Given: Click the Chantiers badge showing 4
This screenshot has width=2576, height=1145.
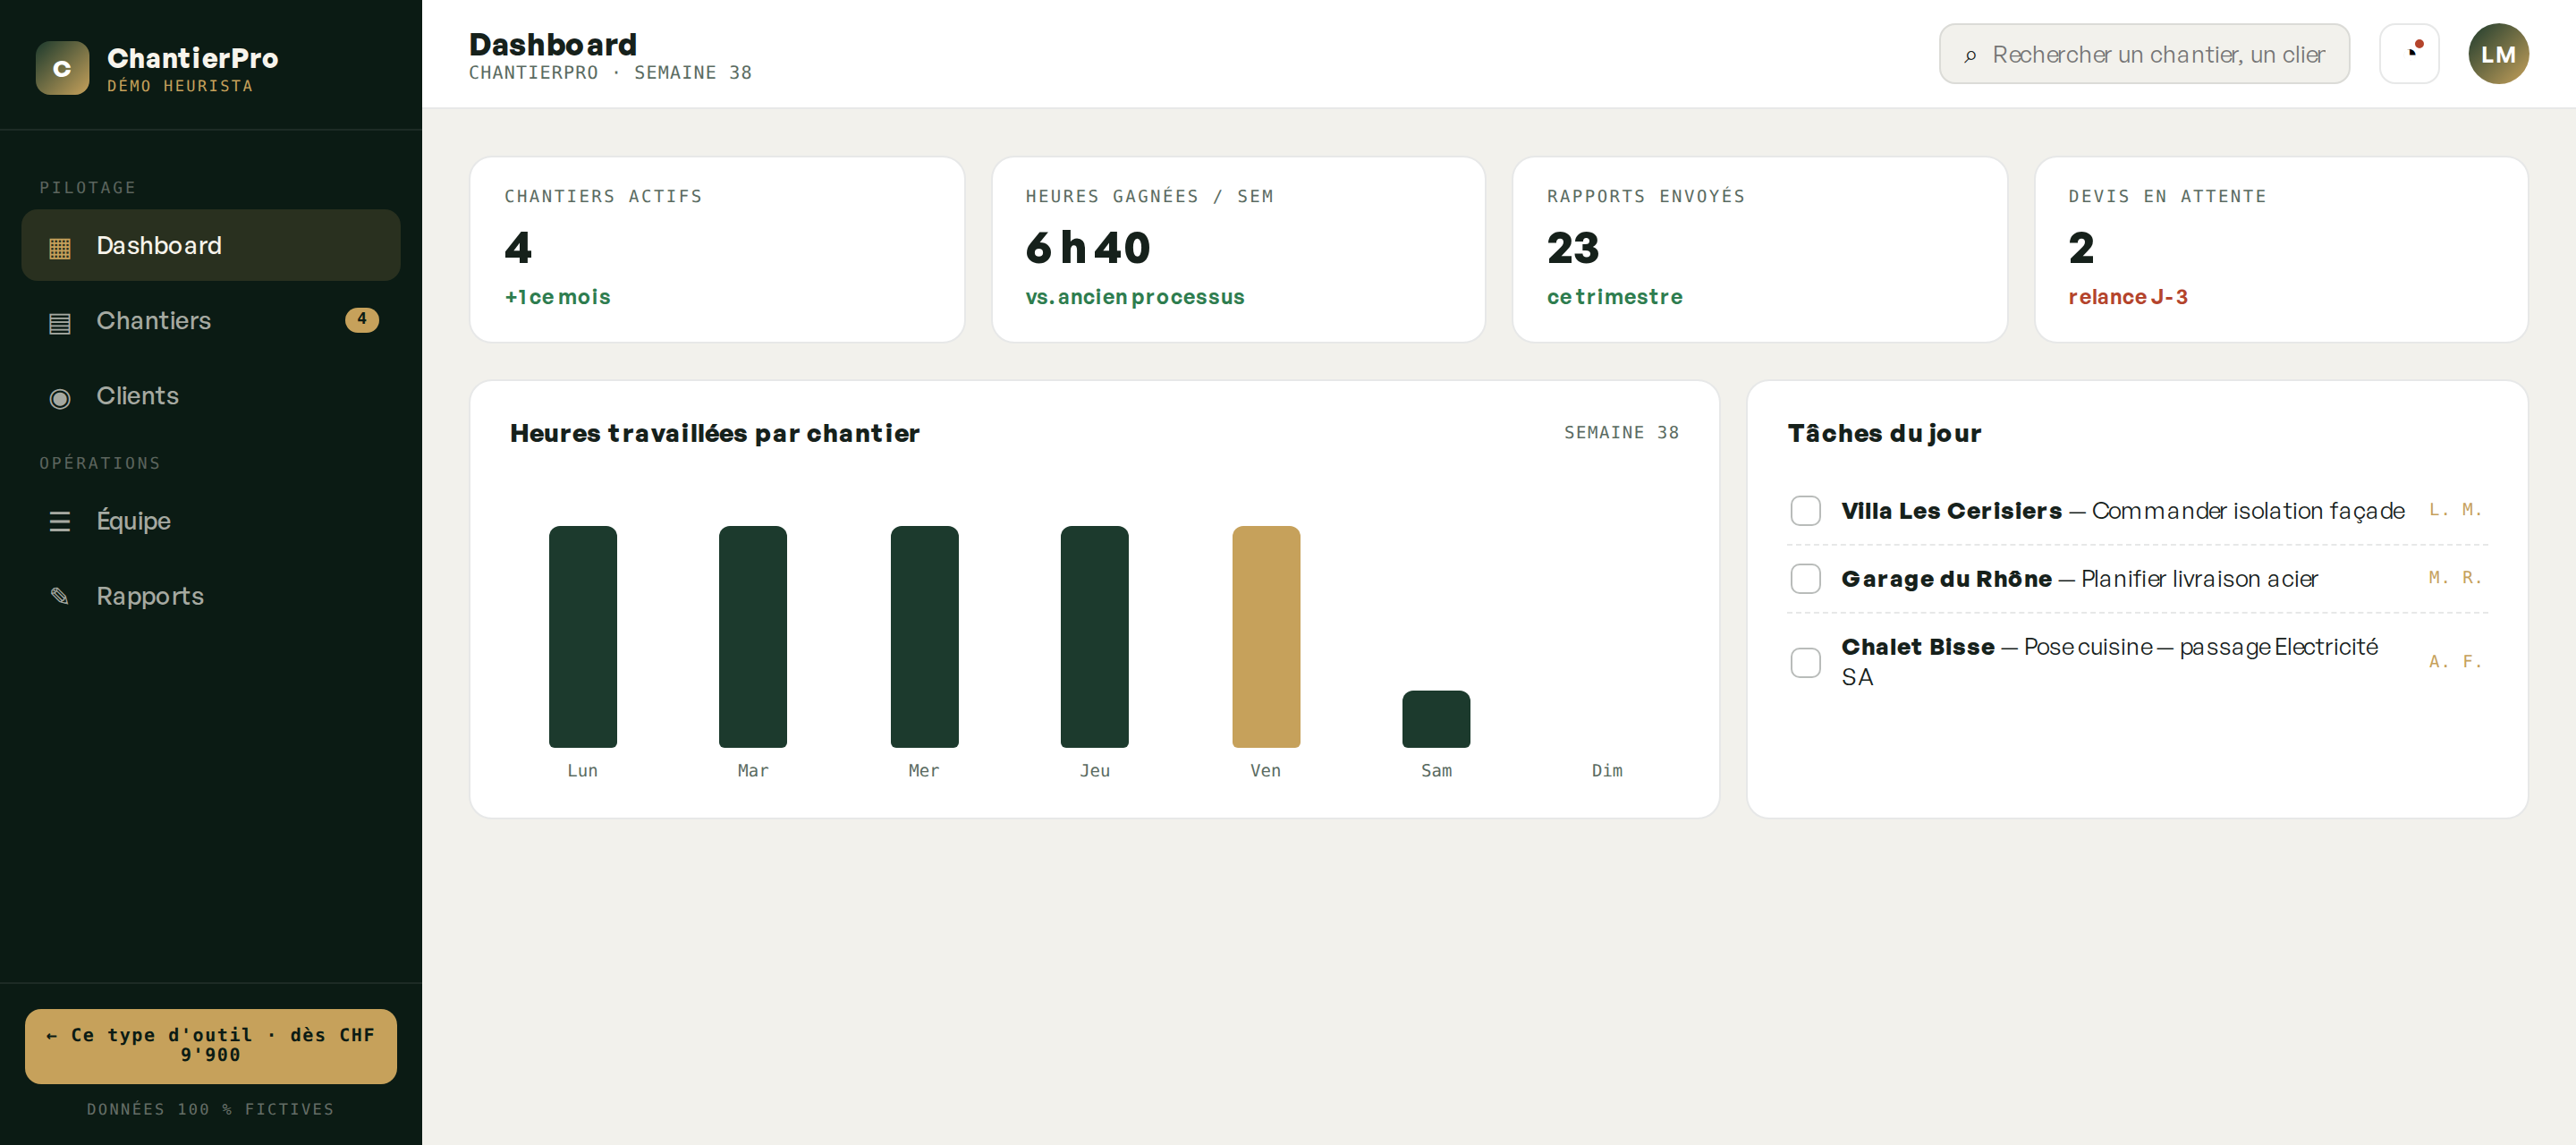Looking at the screenshot, I should pyautogui.click(x=362, y=319).
